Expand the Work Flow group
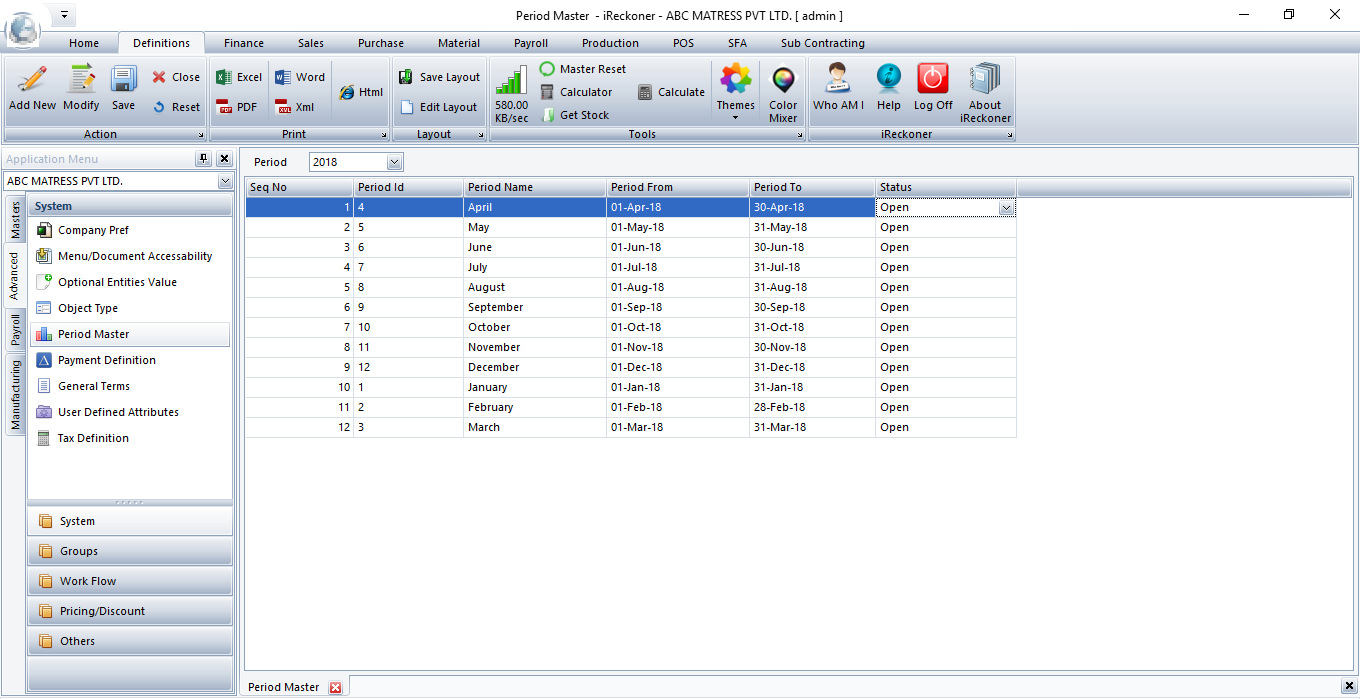This screenshot has width=1360, height=699. point(130,581)
